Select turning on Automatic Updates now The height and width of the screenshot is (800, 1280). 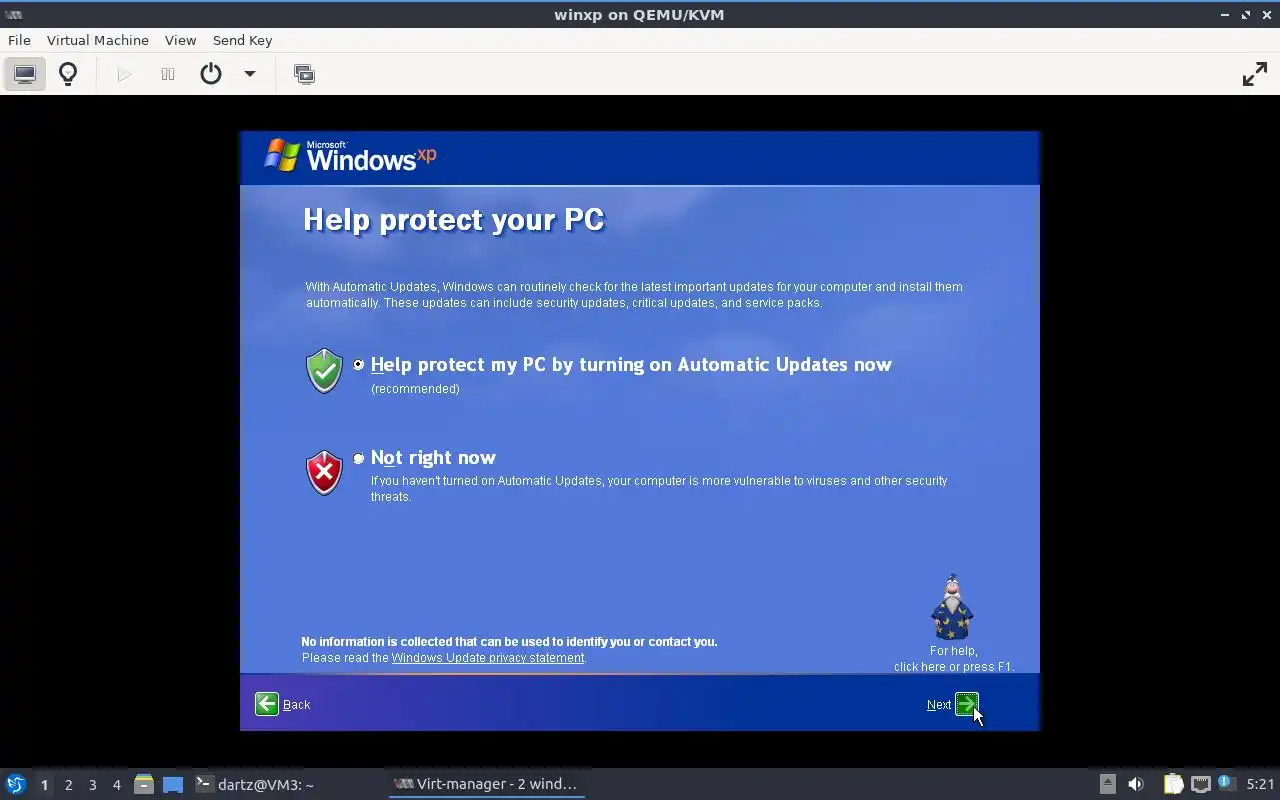[x=358, y=365]
